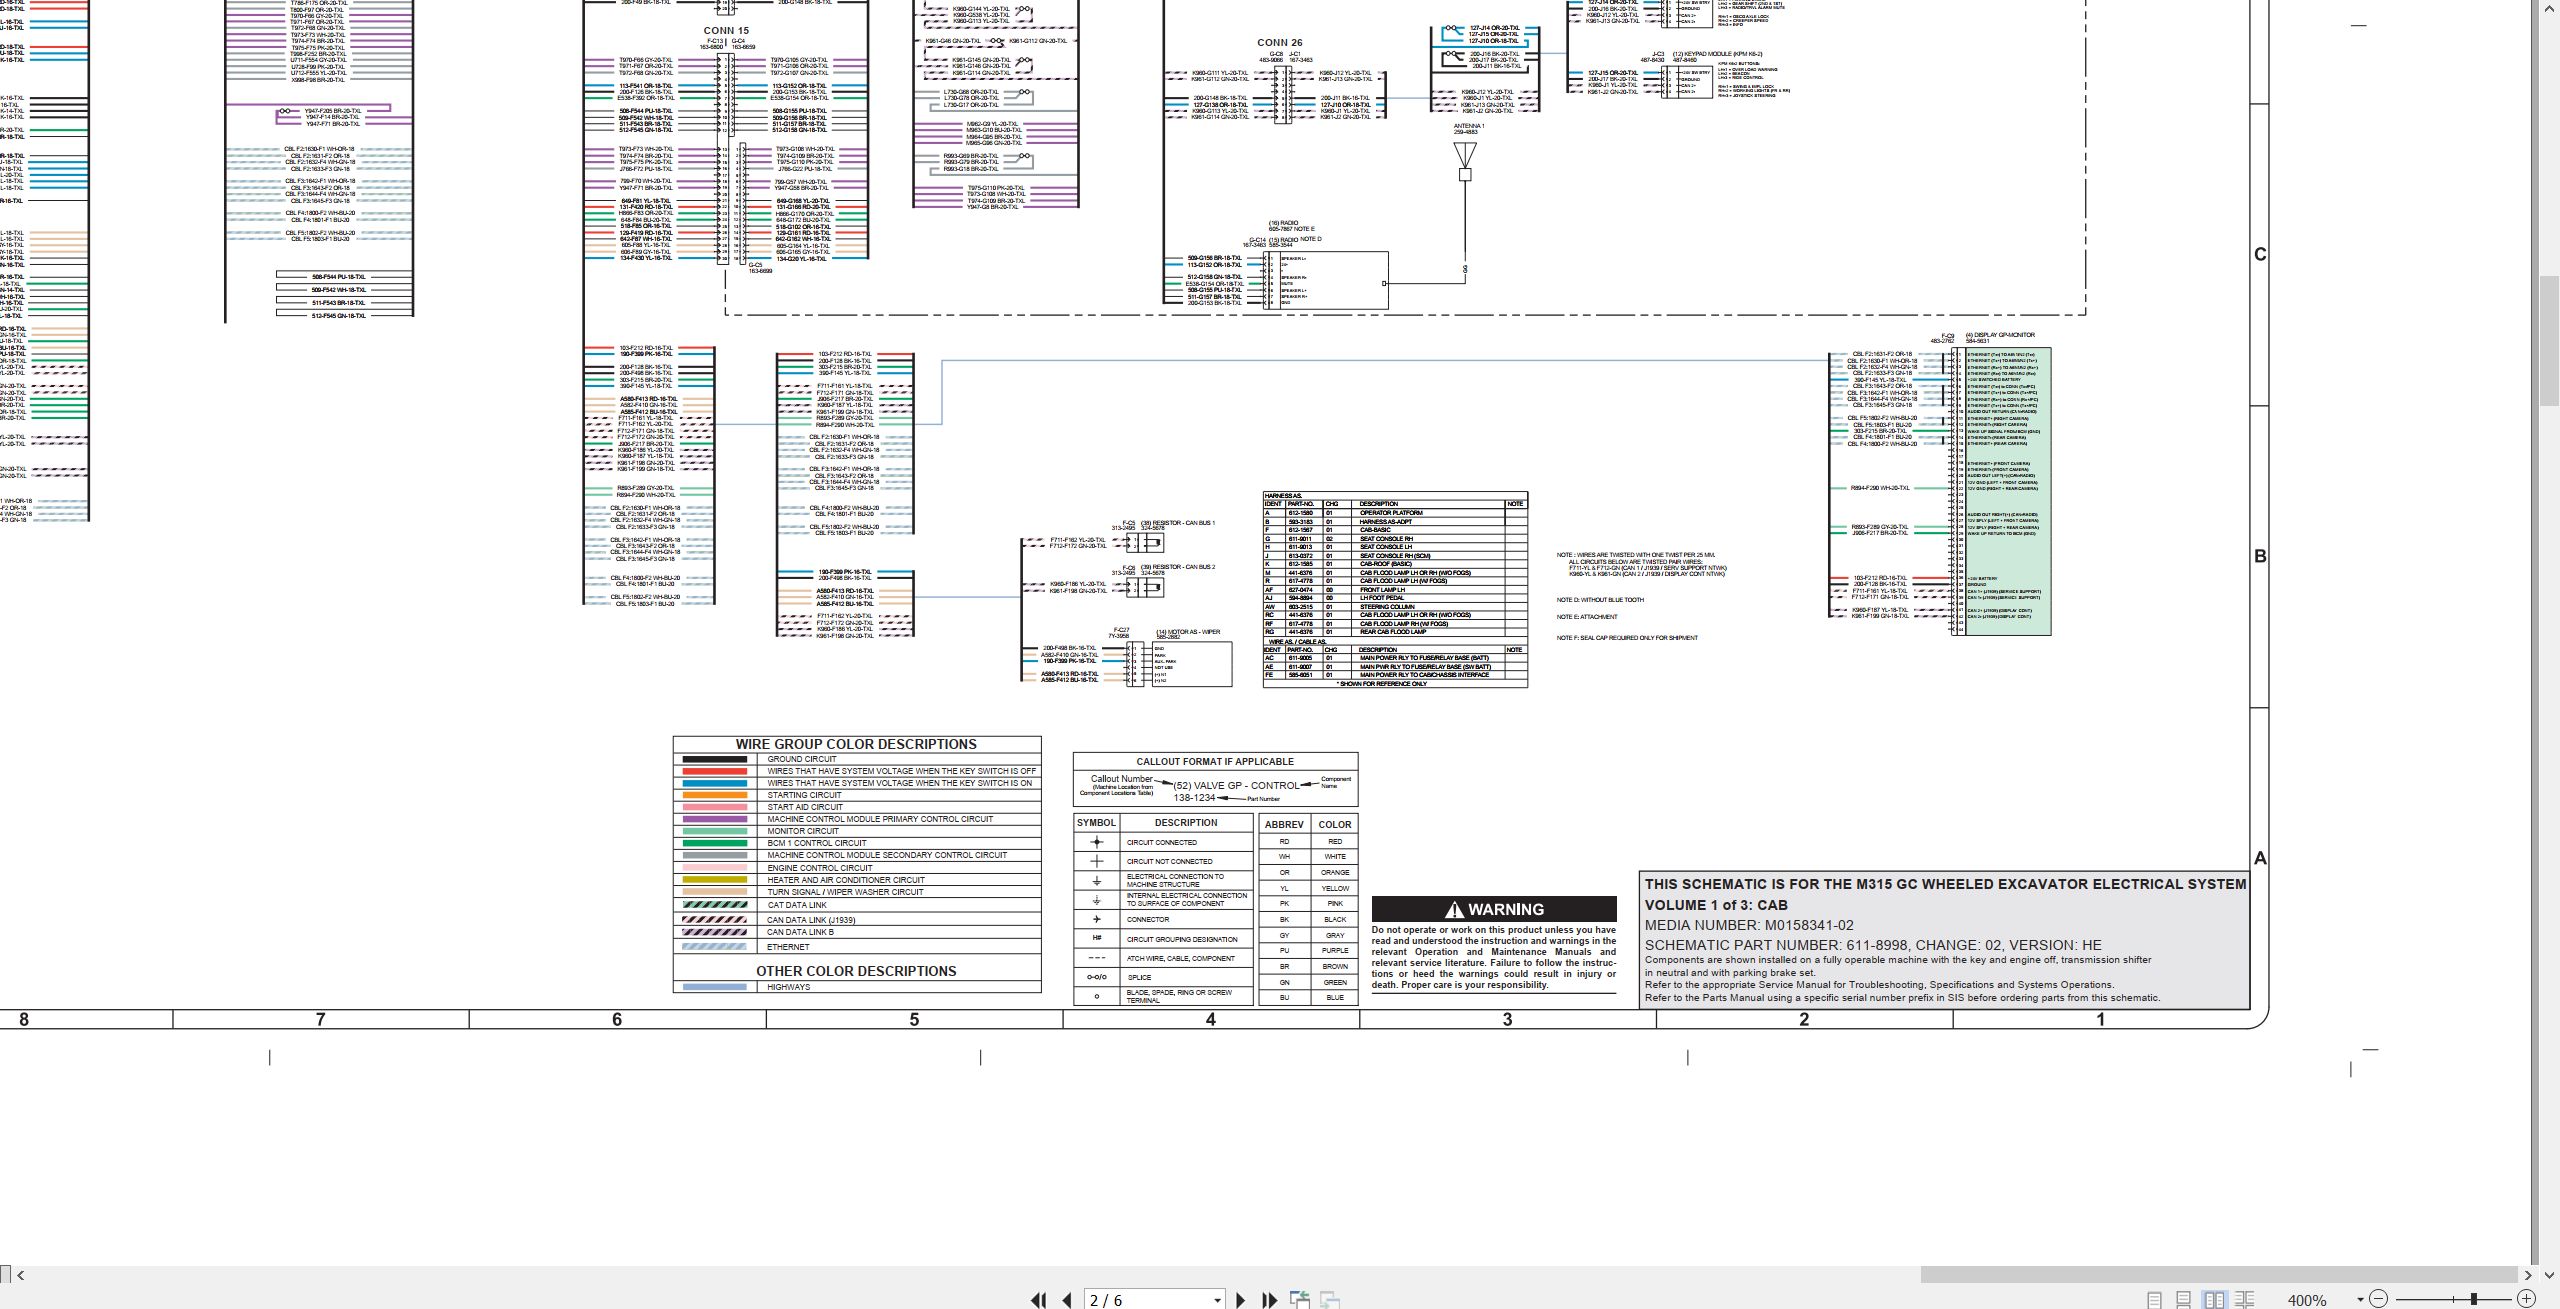The image size is (2560, 1309).
Task: Click the CONN 15 connector label
Action: [726, 31]
